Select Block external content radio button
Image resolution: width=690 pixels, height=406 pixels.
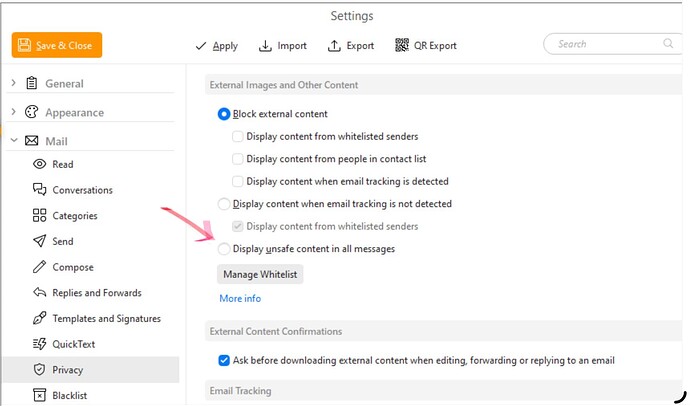[224, 114]
